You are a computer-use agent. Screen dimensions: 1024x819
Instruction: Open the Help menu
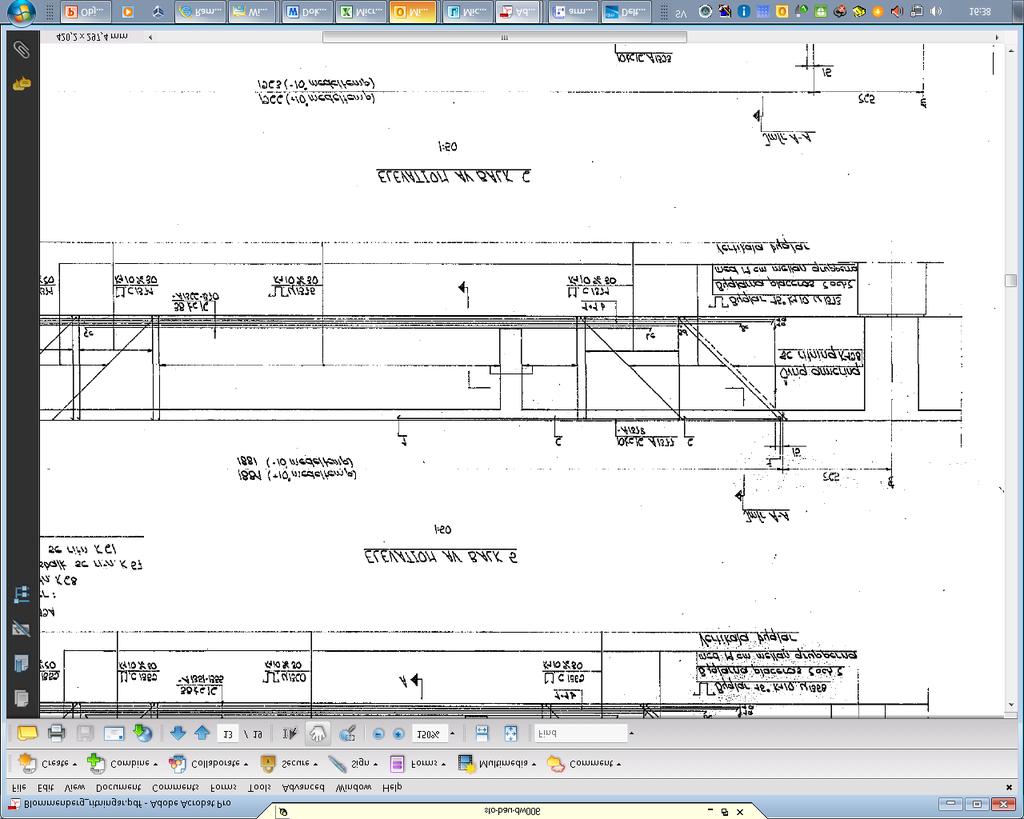(392, 787)
